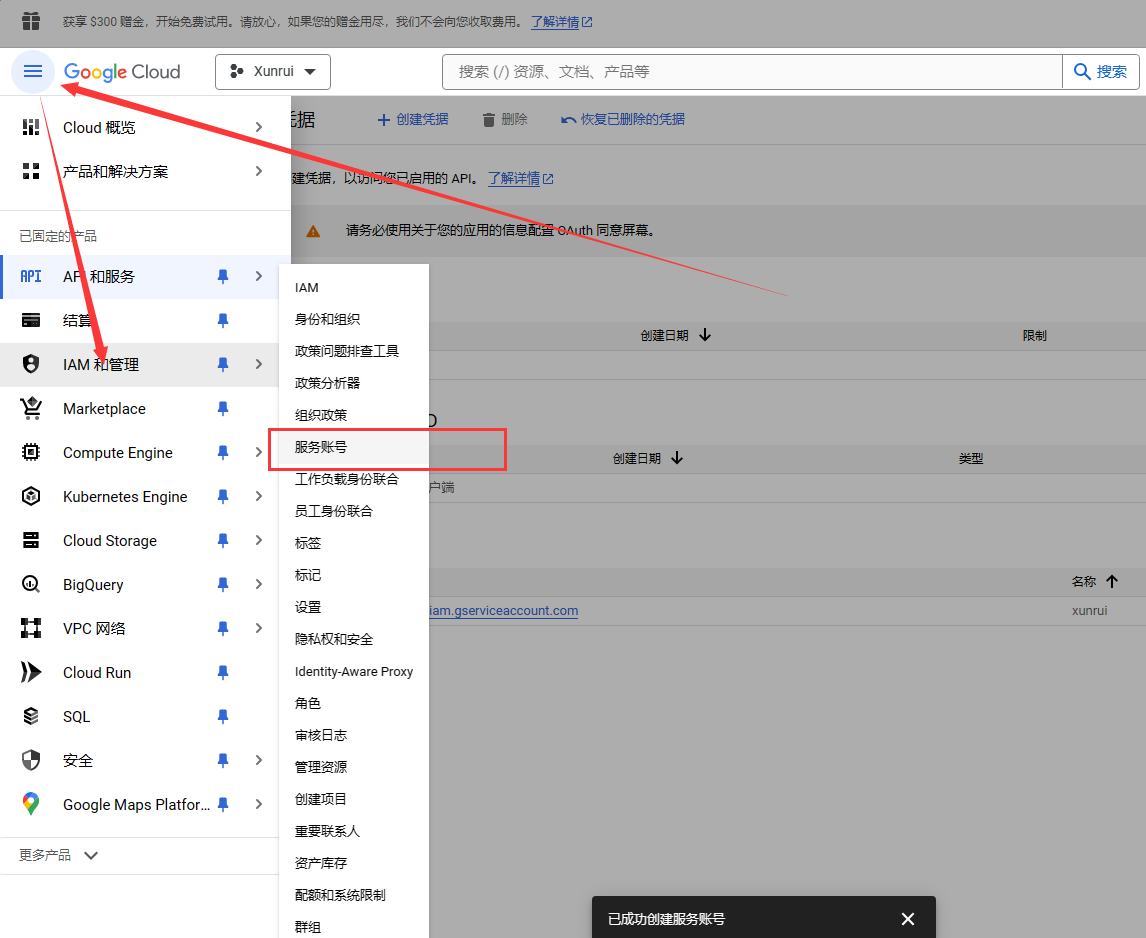The image size is (1146, 938).
Task: Click the Google Cloud logo
Action: (122, 72)
